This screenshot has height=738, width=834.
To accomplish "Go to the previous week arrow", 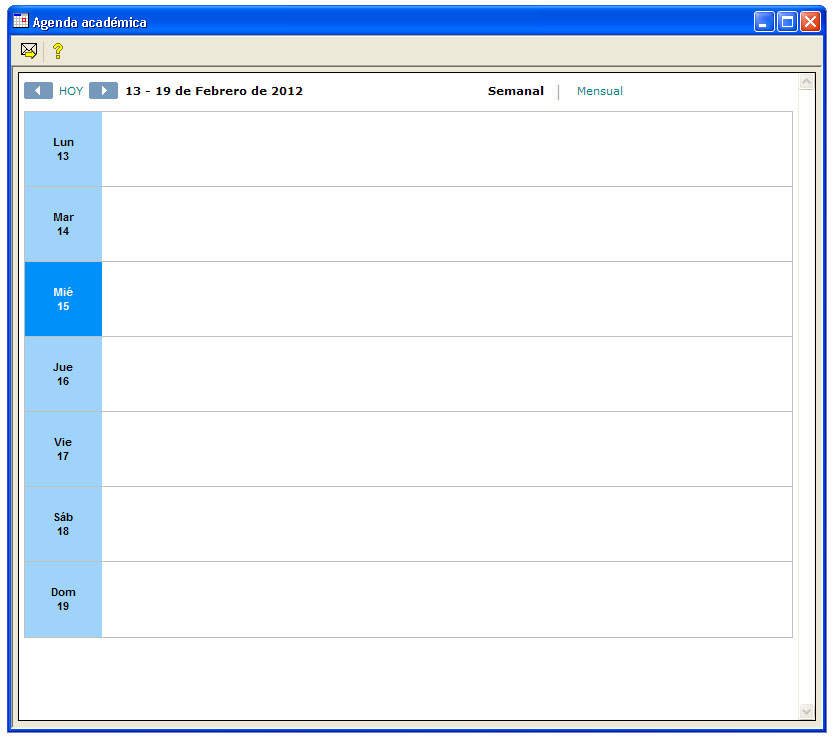I will pos(38,91).
